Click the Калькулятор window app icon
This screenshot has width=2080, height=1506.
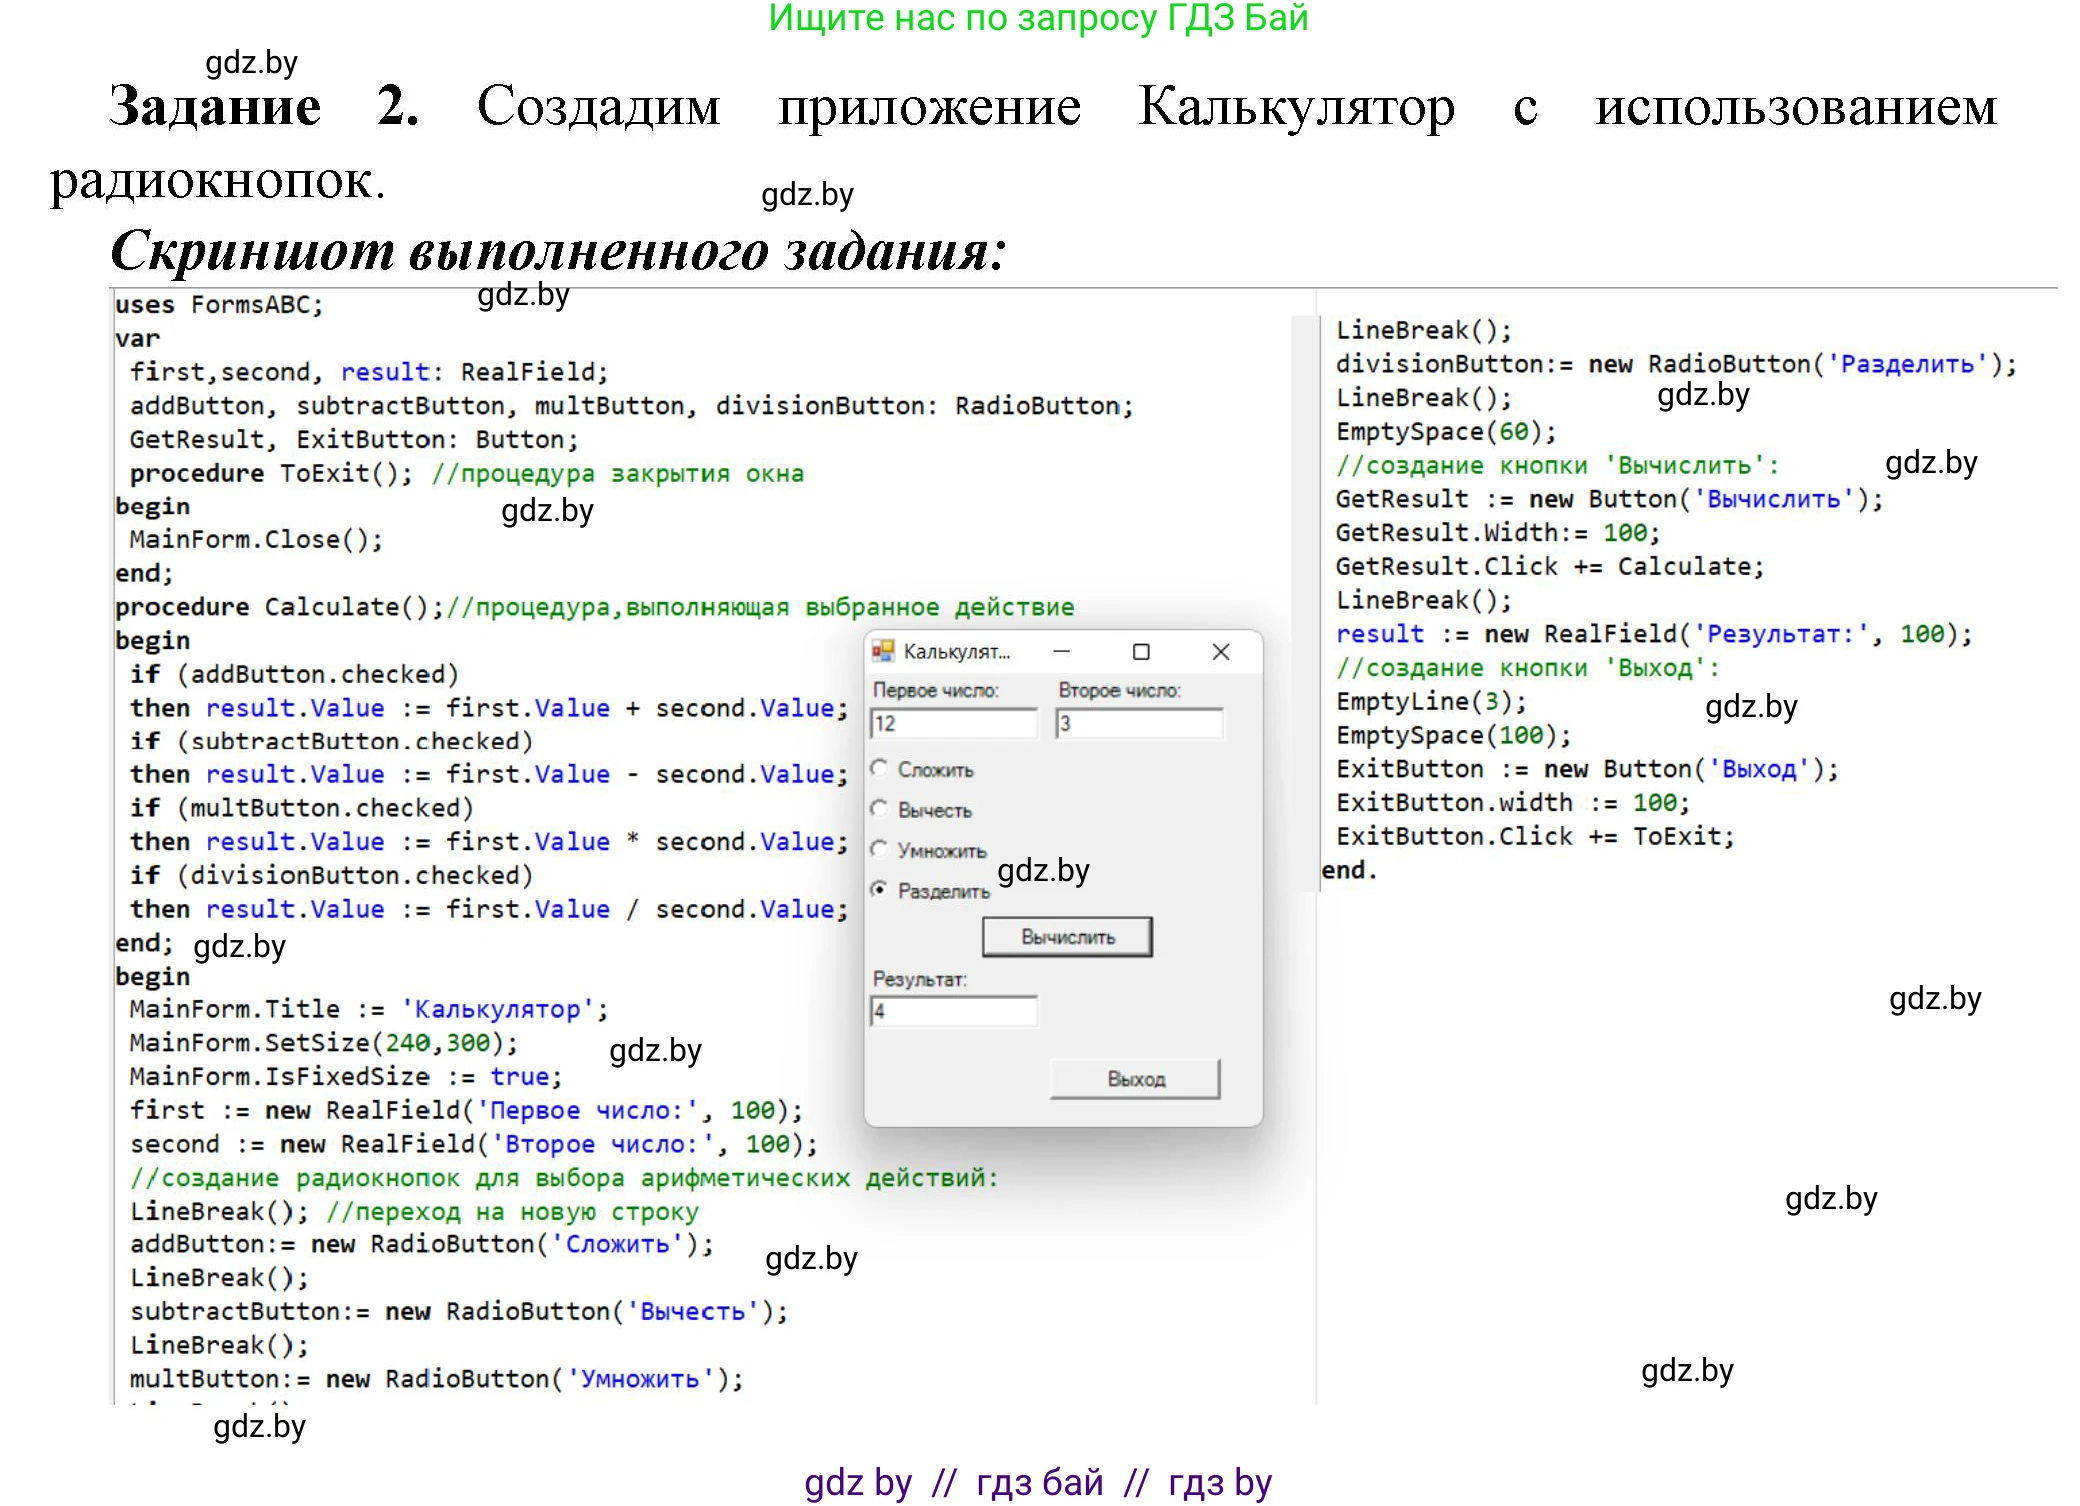tap(882, 652)
